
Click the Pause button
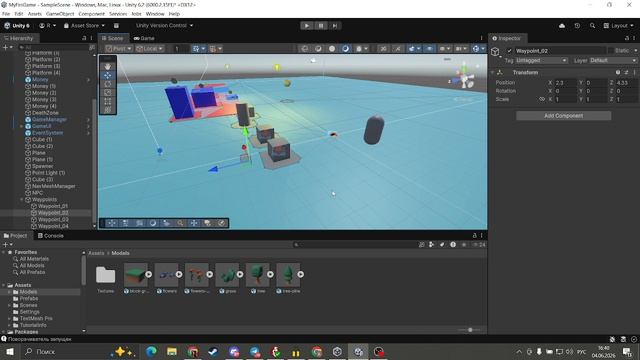[321, 25]
